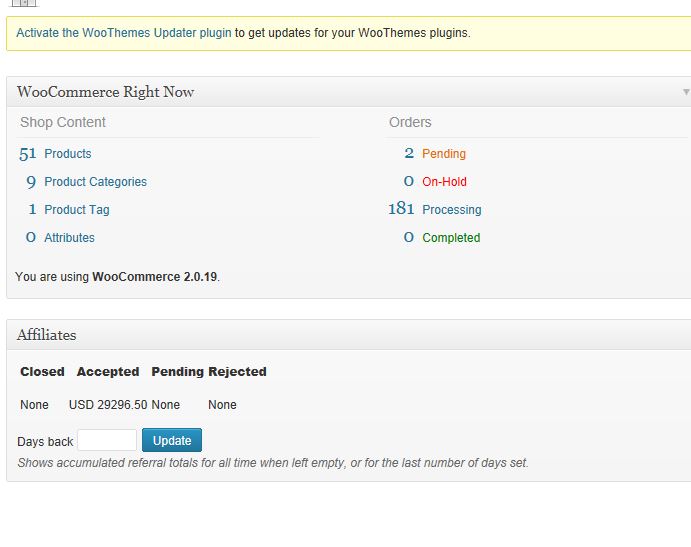The image size is (691, 547).
Task: Focus the Days back input field
Action: [107, 440]
